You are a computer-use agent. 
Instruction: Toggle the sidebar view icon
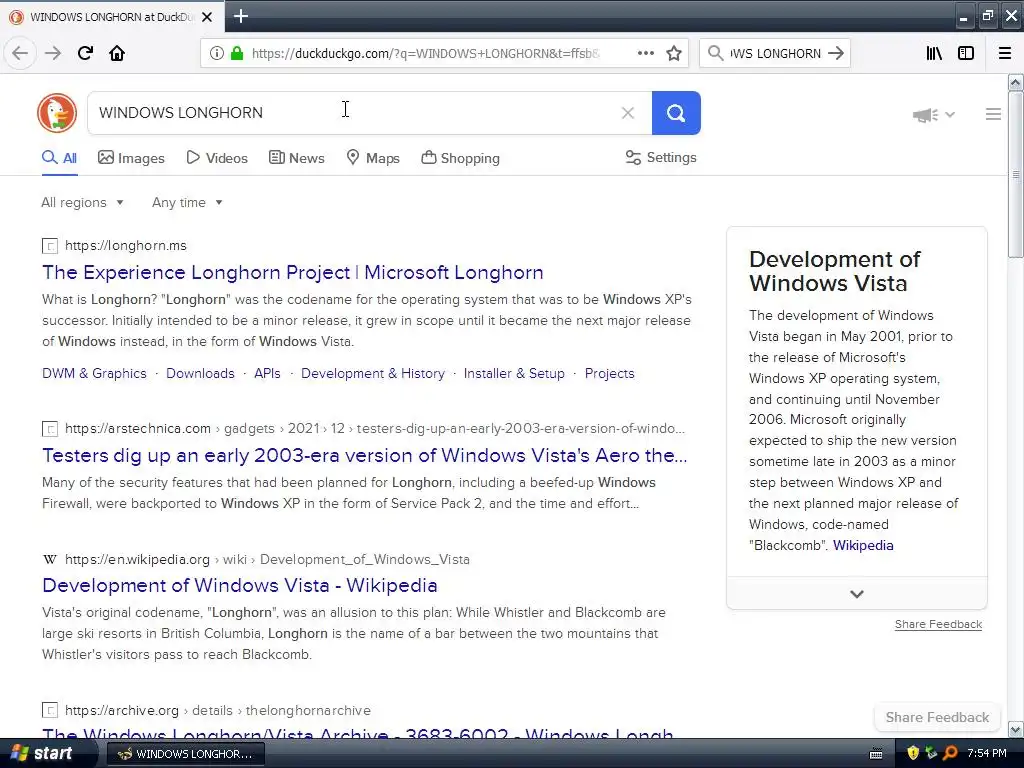click(966, 53)
